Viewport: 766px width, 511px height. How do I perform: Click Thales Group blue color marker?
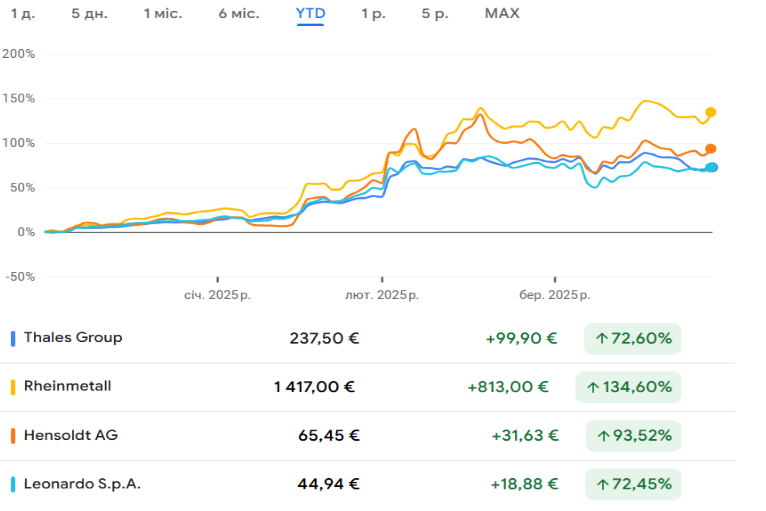coord(12,338)
